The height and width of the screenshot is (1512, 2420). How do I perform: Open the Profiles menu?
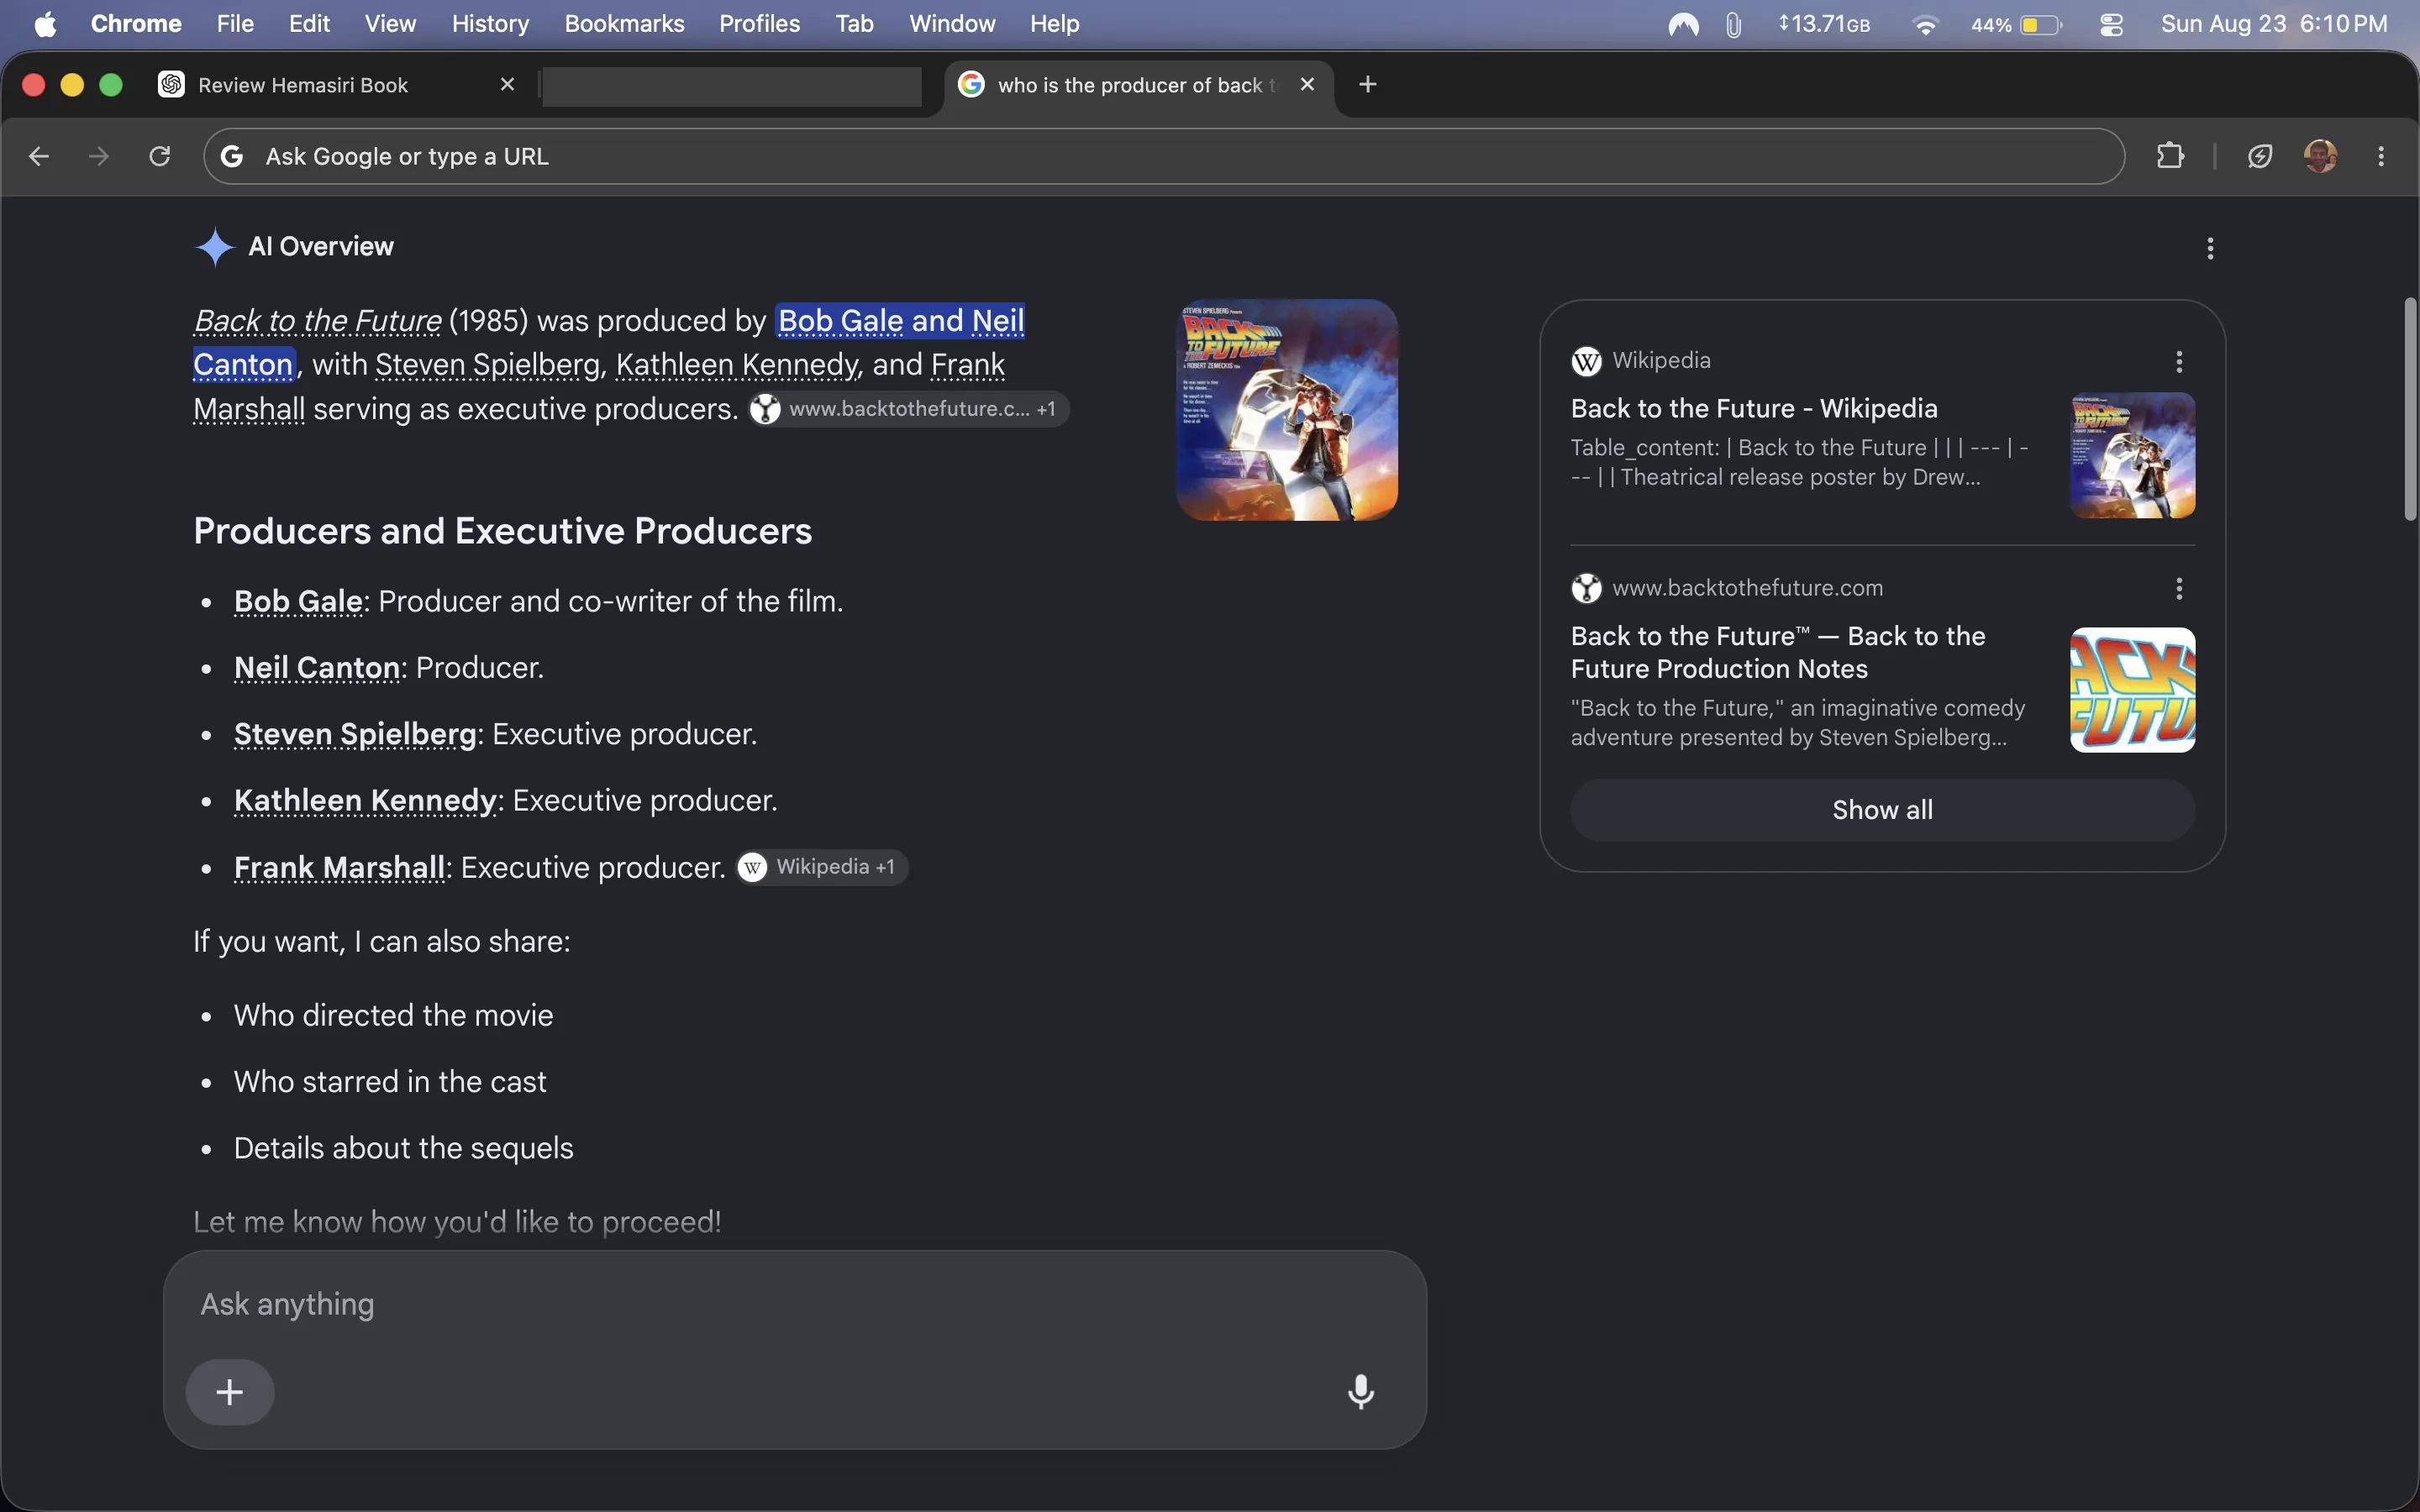pos(759,24)
